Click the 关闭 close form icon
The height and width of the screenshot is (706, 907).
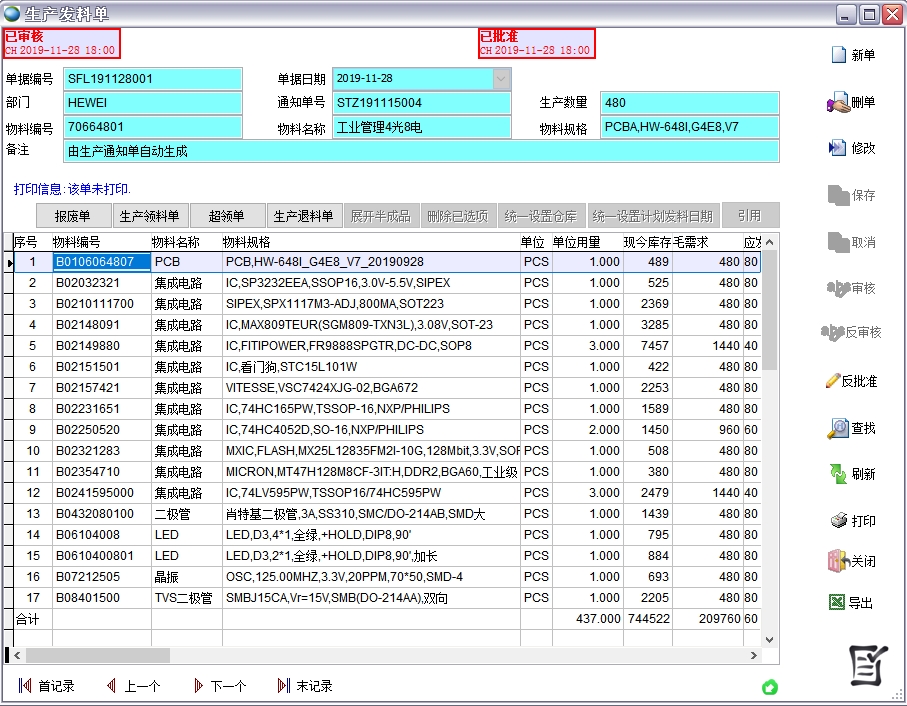[838, 562]
